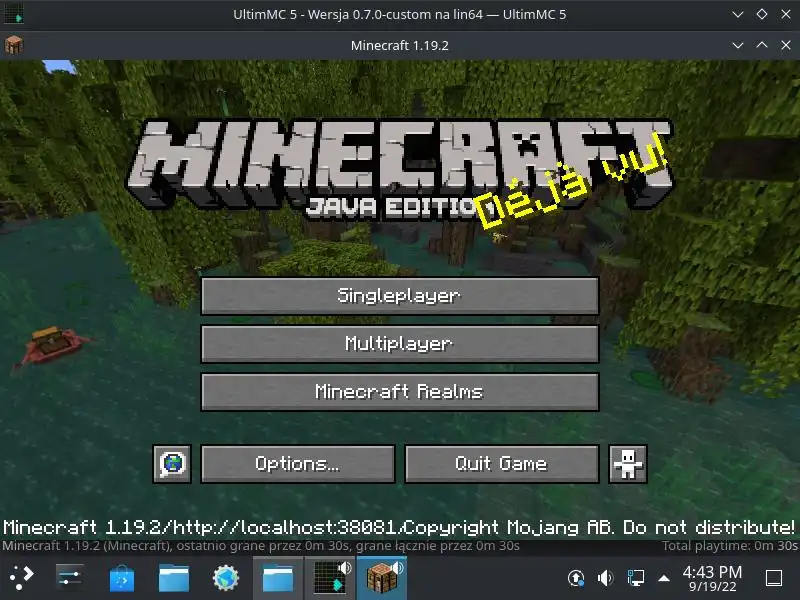
Task: Open accessibility settings icon
Action: tap(628, 464)
